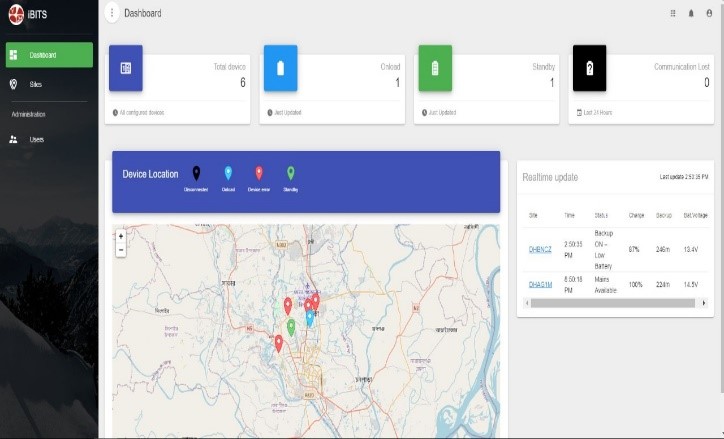
Task: Click the green Standby battery icon
Action: pyautogui.click(x=435, y=68)
